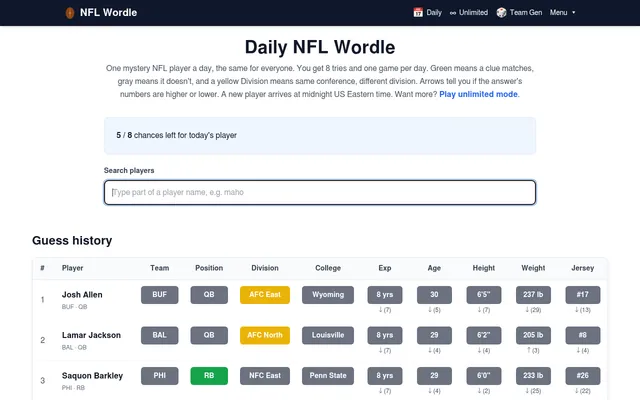Viewport: 640px width, 400px height.
Task: Click the football logo icon
Action: [x=70, y=13]
